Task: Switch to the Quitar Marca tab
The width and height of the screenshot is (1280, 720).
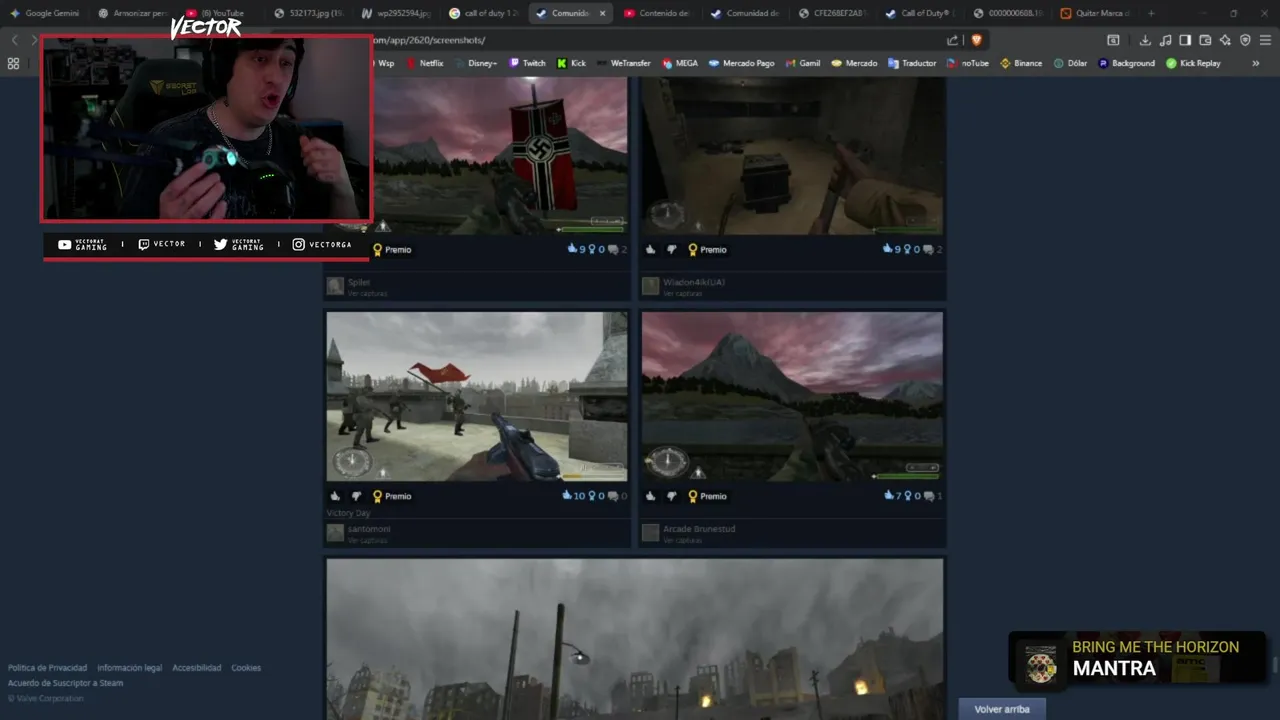Action: tap(1095, 13)
